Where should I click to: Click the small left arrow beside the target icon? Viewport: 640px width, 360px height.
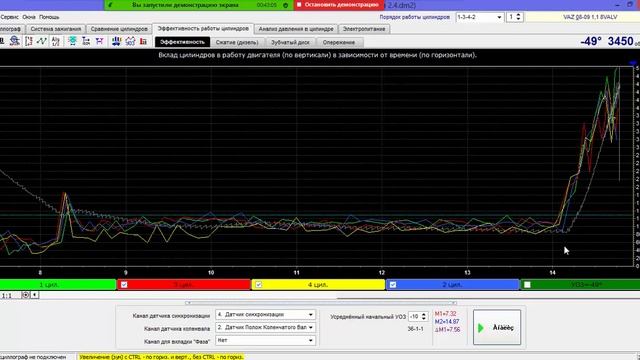(35, 295)
